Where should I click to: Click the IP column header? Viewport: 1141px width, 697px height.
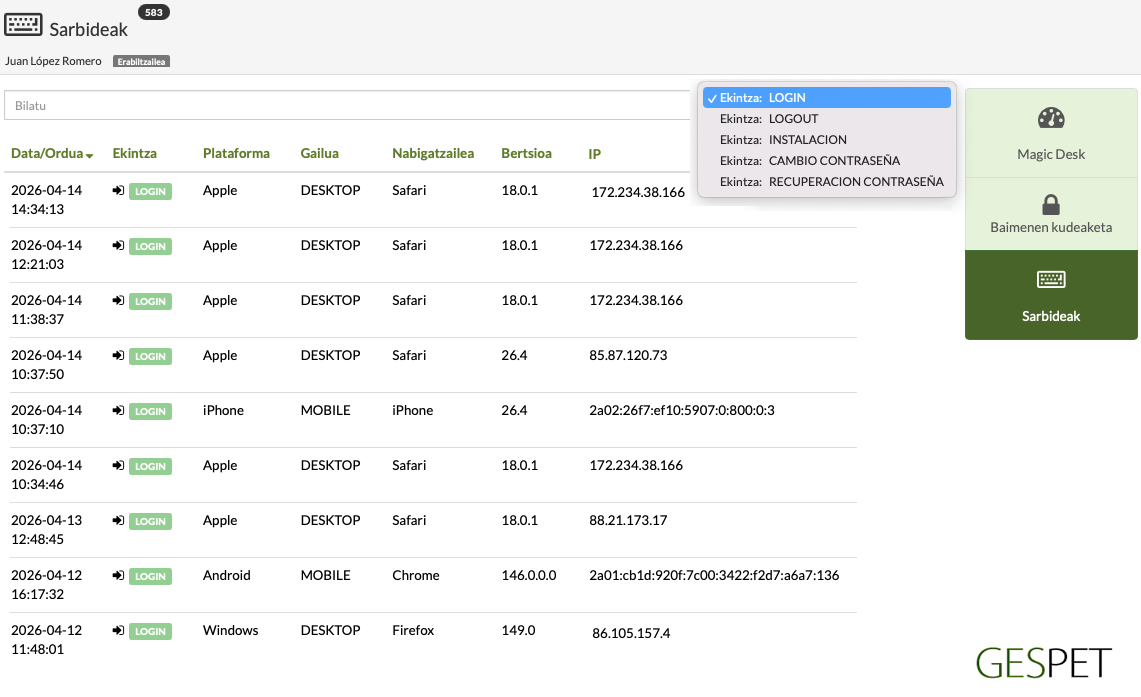594,154
